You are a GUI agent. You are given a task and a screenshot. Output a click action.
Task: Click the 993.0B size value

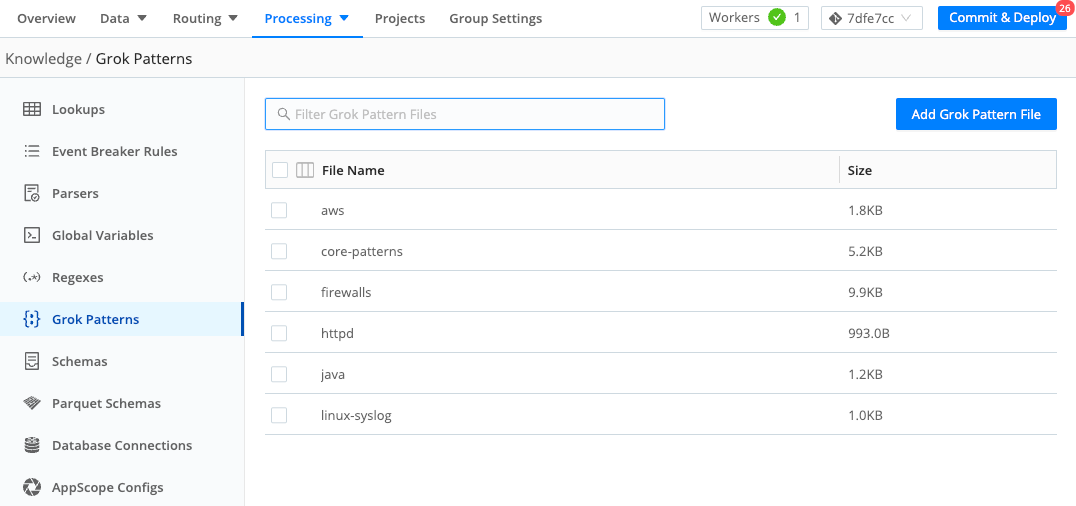click(x=869, y=334)
